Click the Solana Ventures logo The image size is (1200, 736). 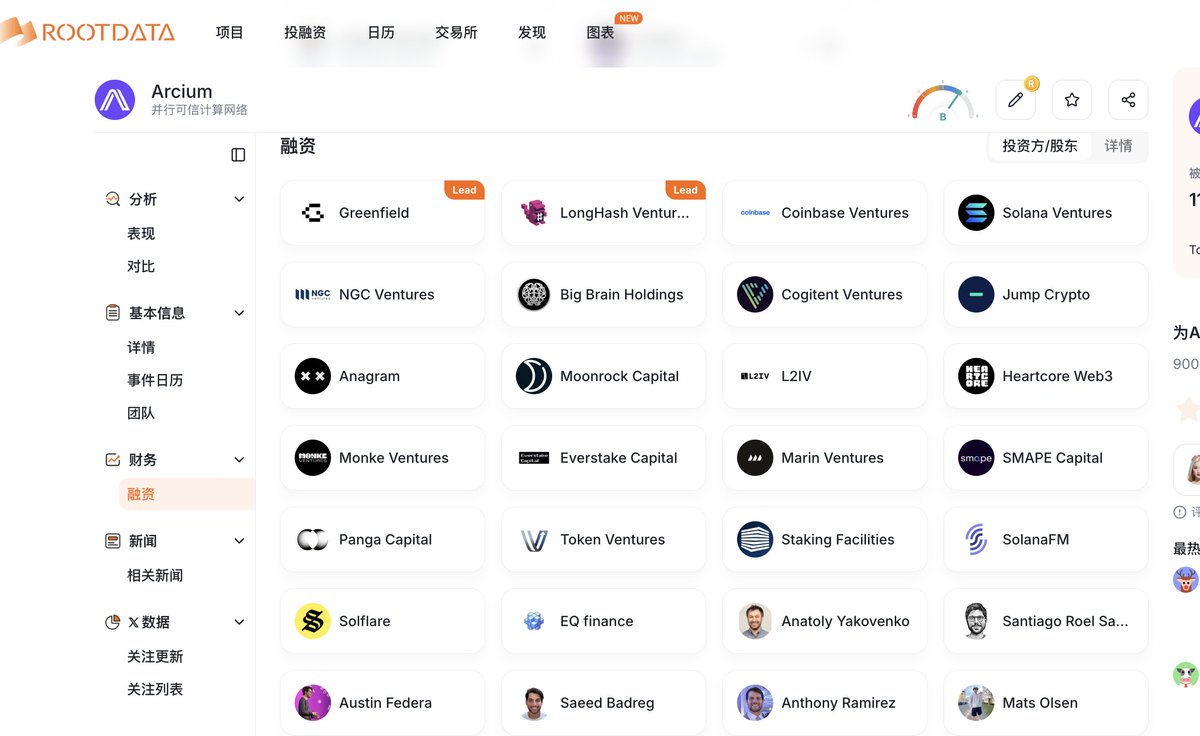coord(976,213)
